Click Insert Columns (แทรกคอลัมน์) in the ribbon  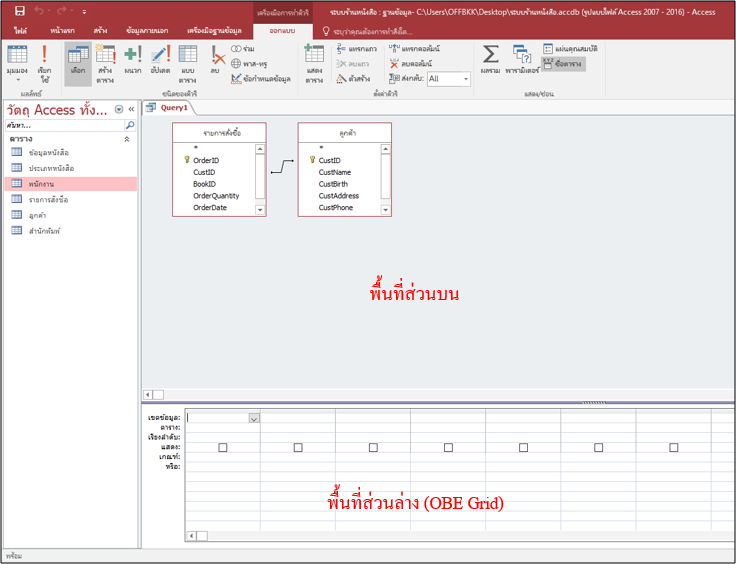click(x=414, y=48)
